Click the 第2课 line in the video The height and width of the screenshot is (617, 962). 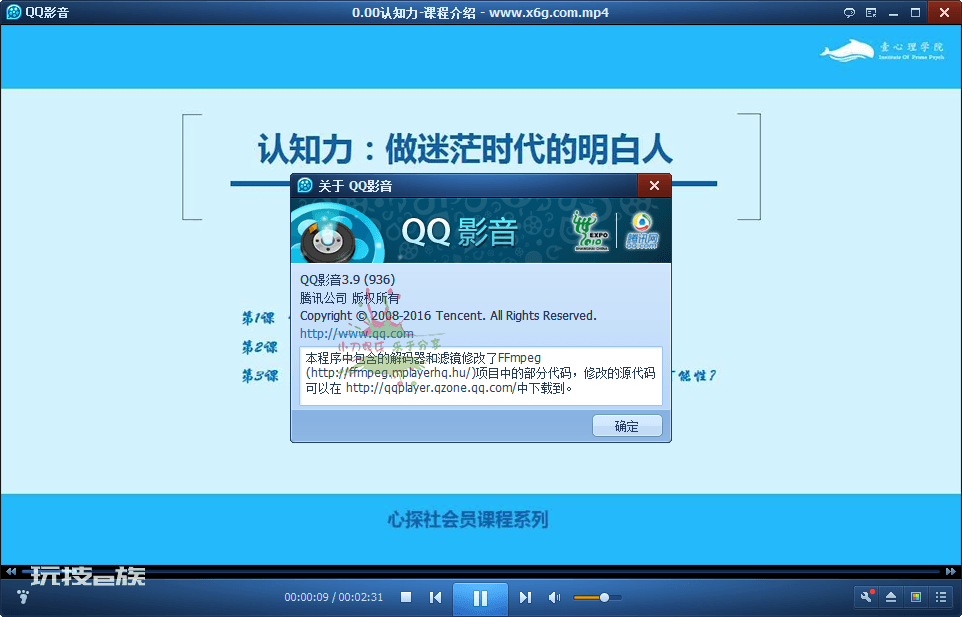[260, 347]
